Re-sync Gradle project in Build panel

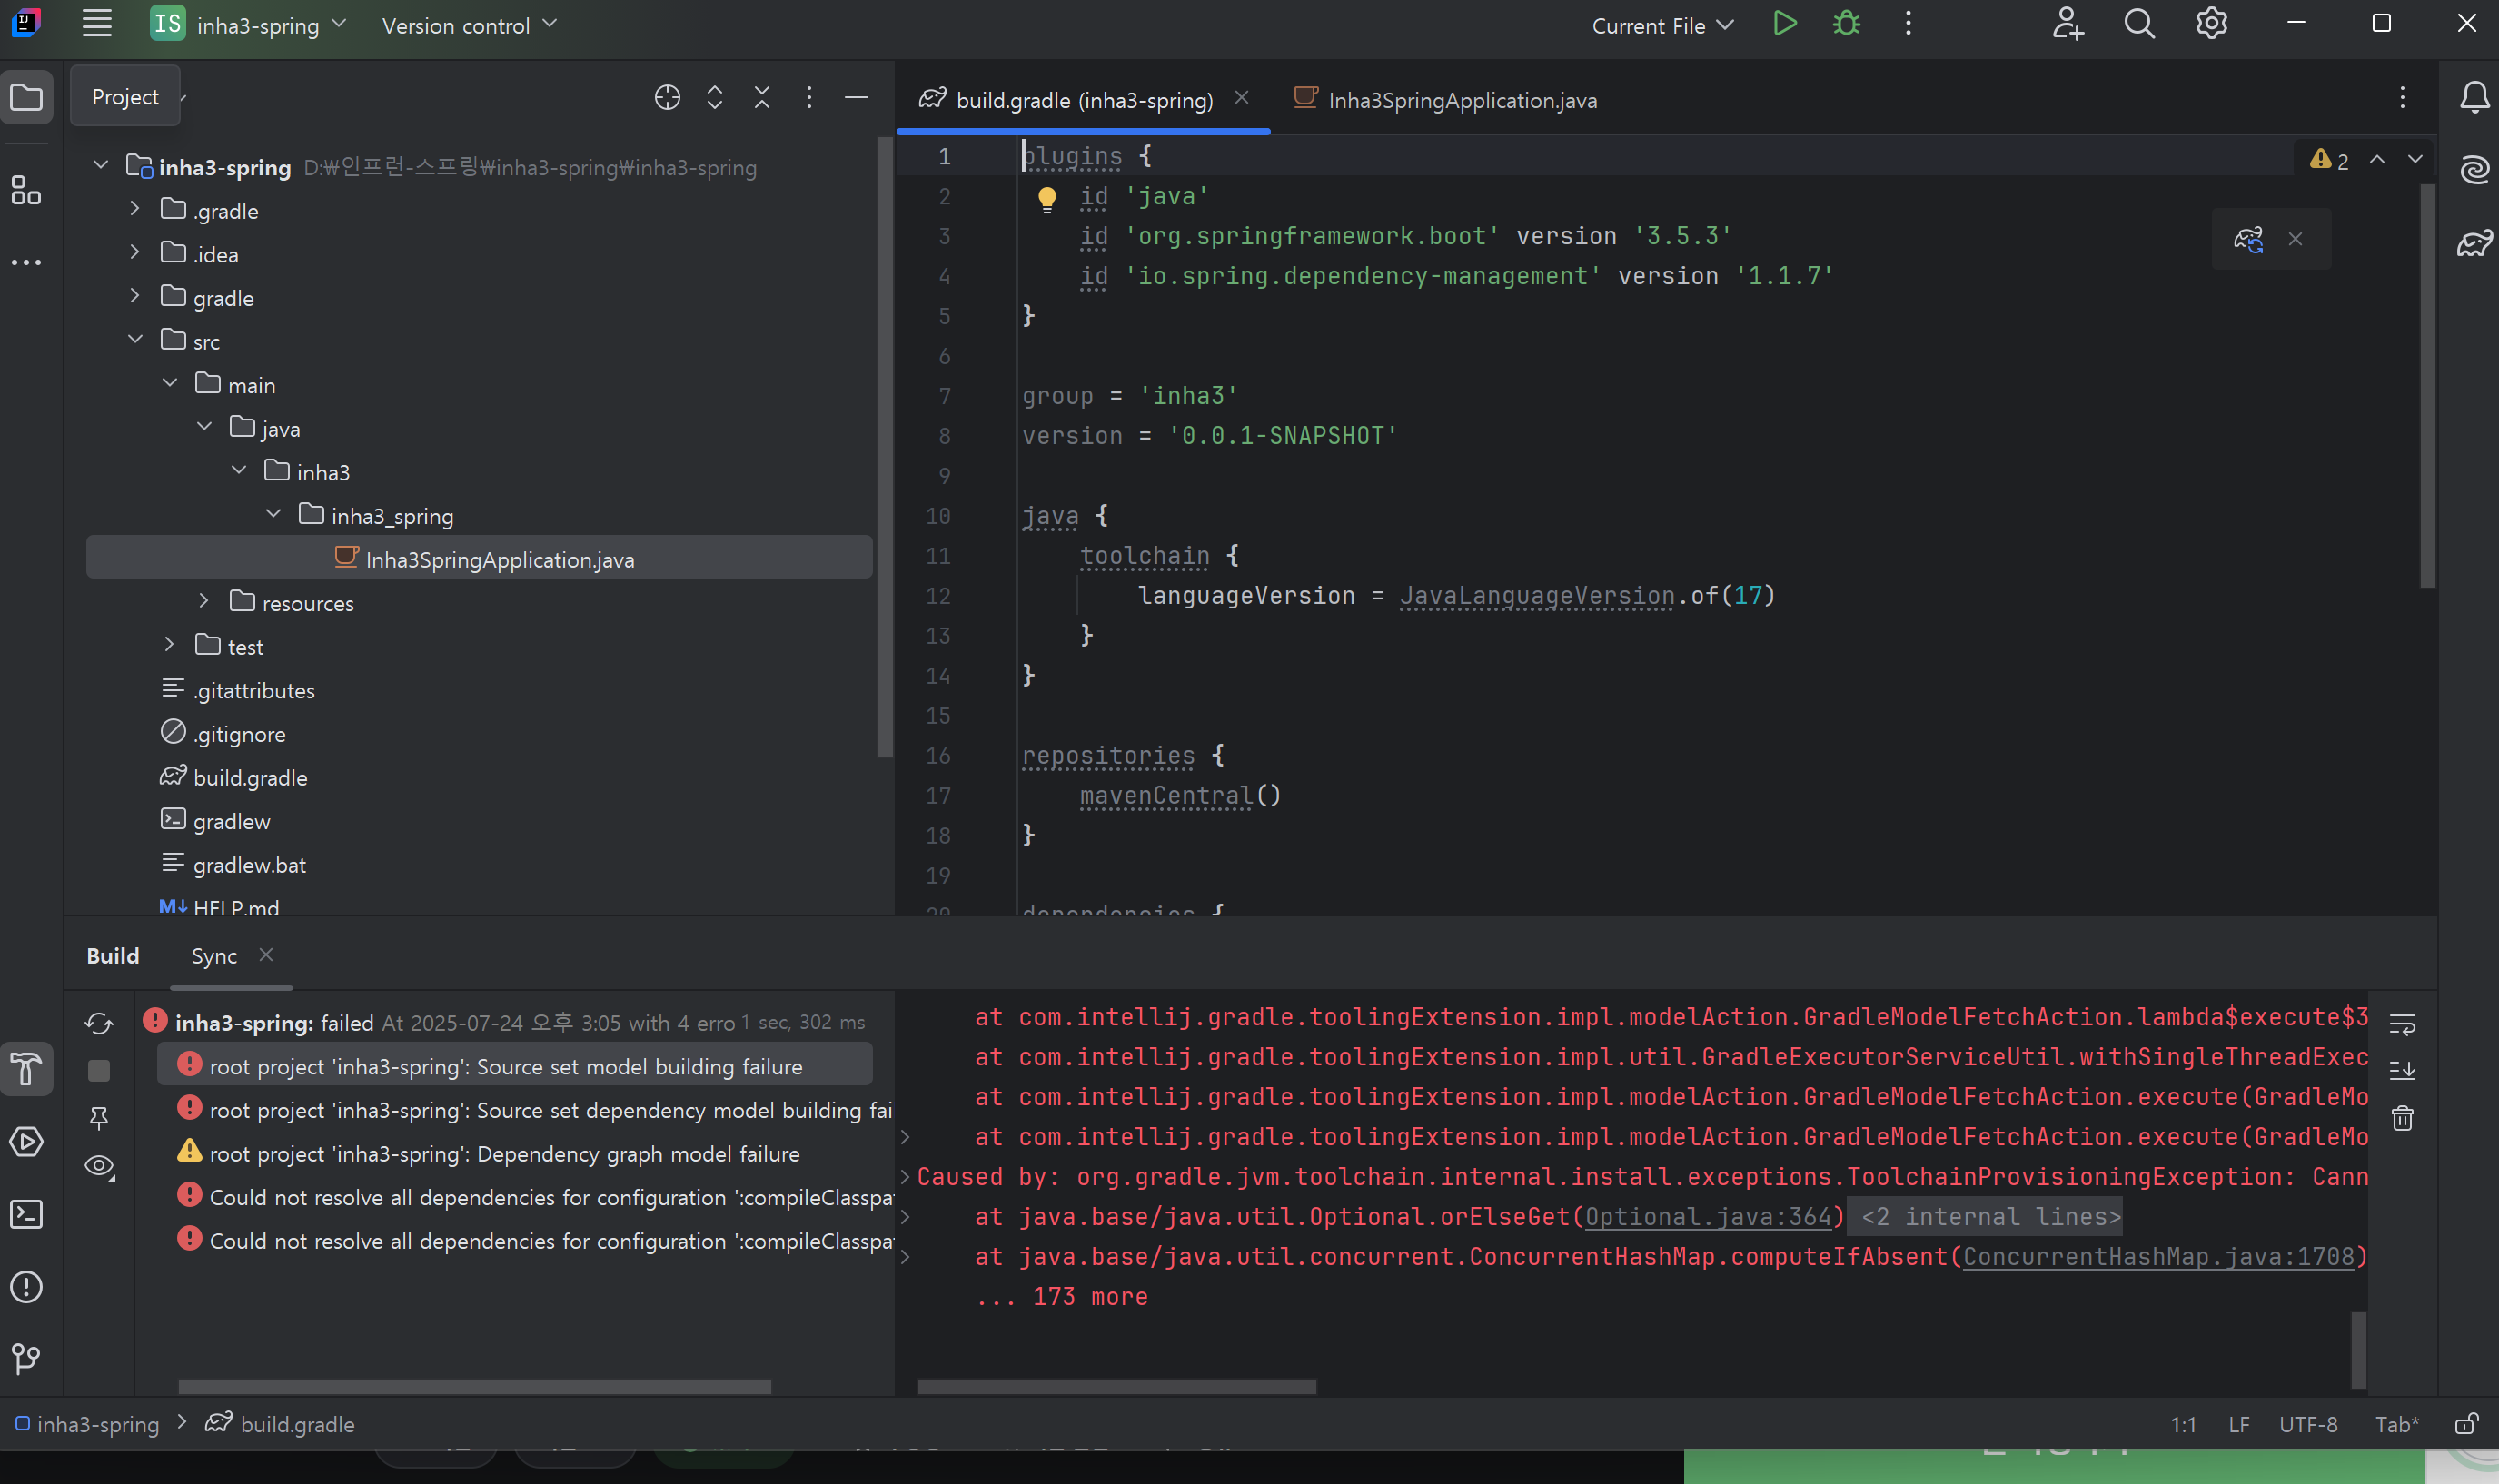click(99, 1023)
